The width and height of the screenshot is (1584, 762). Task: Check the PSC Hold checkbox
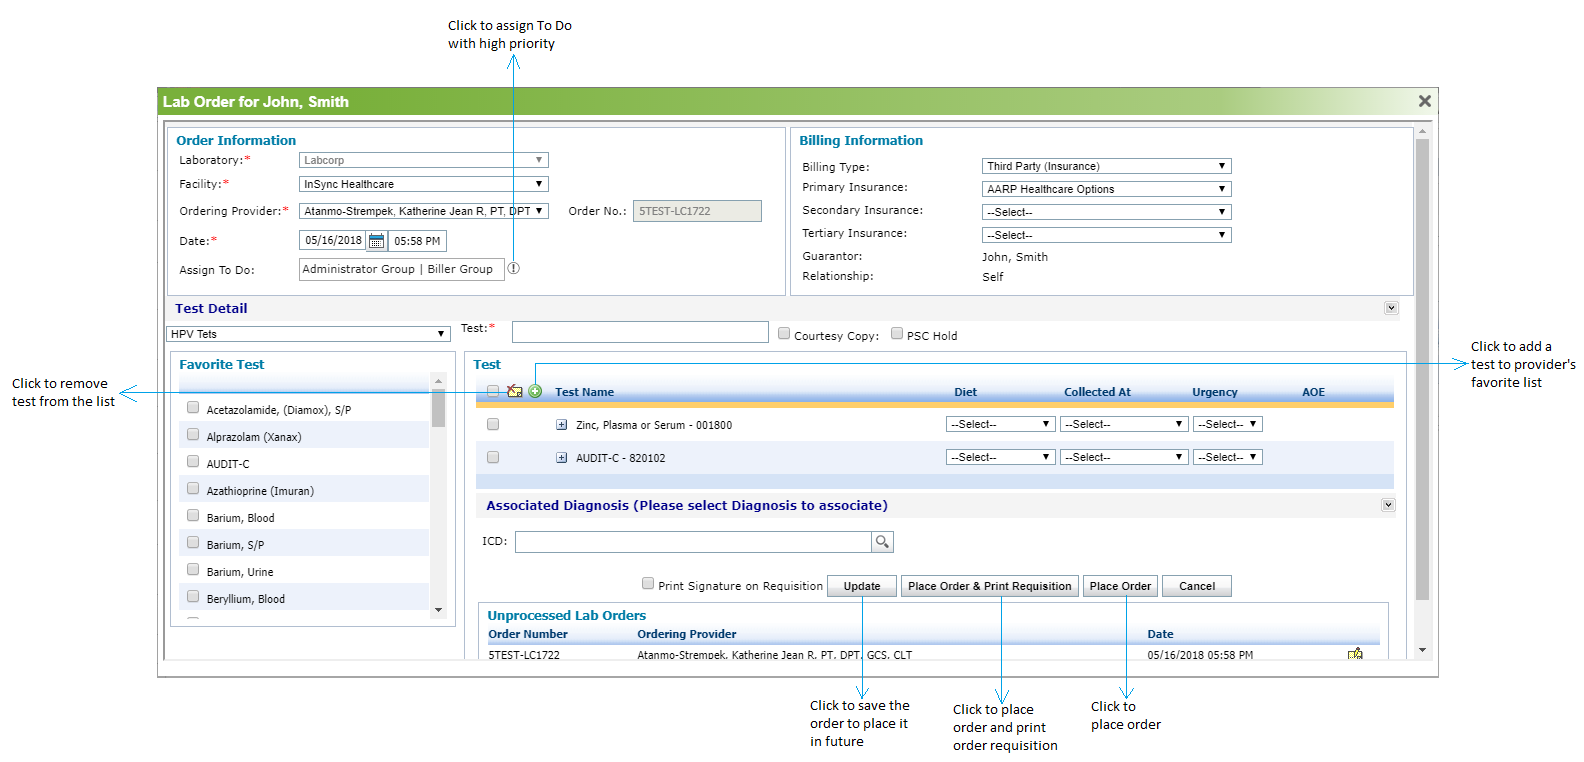pos(897,334)
